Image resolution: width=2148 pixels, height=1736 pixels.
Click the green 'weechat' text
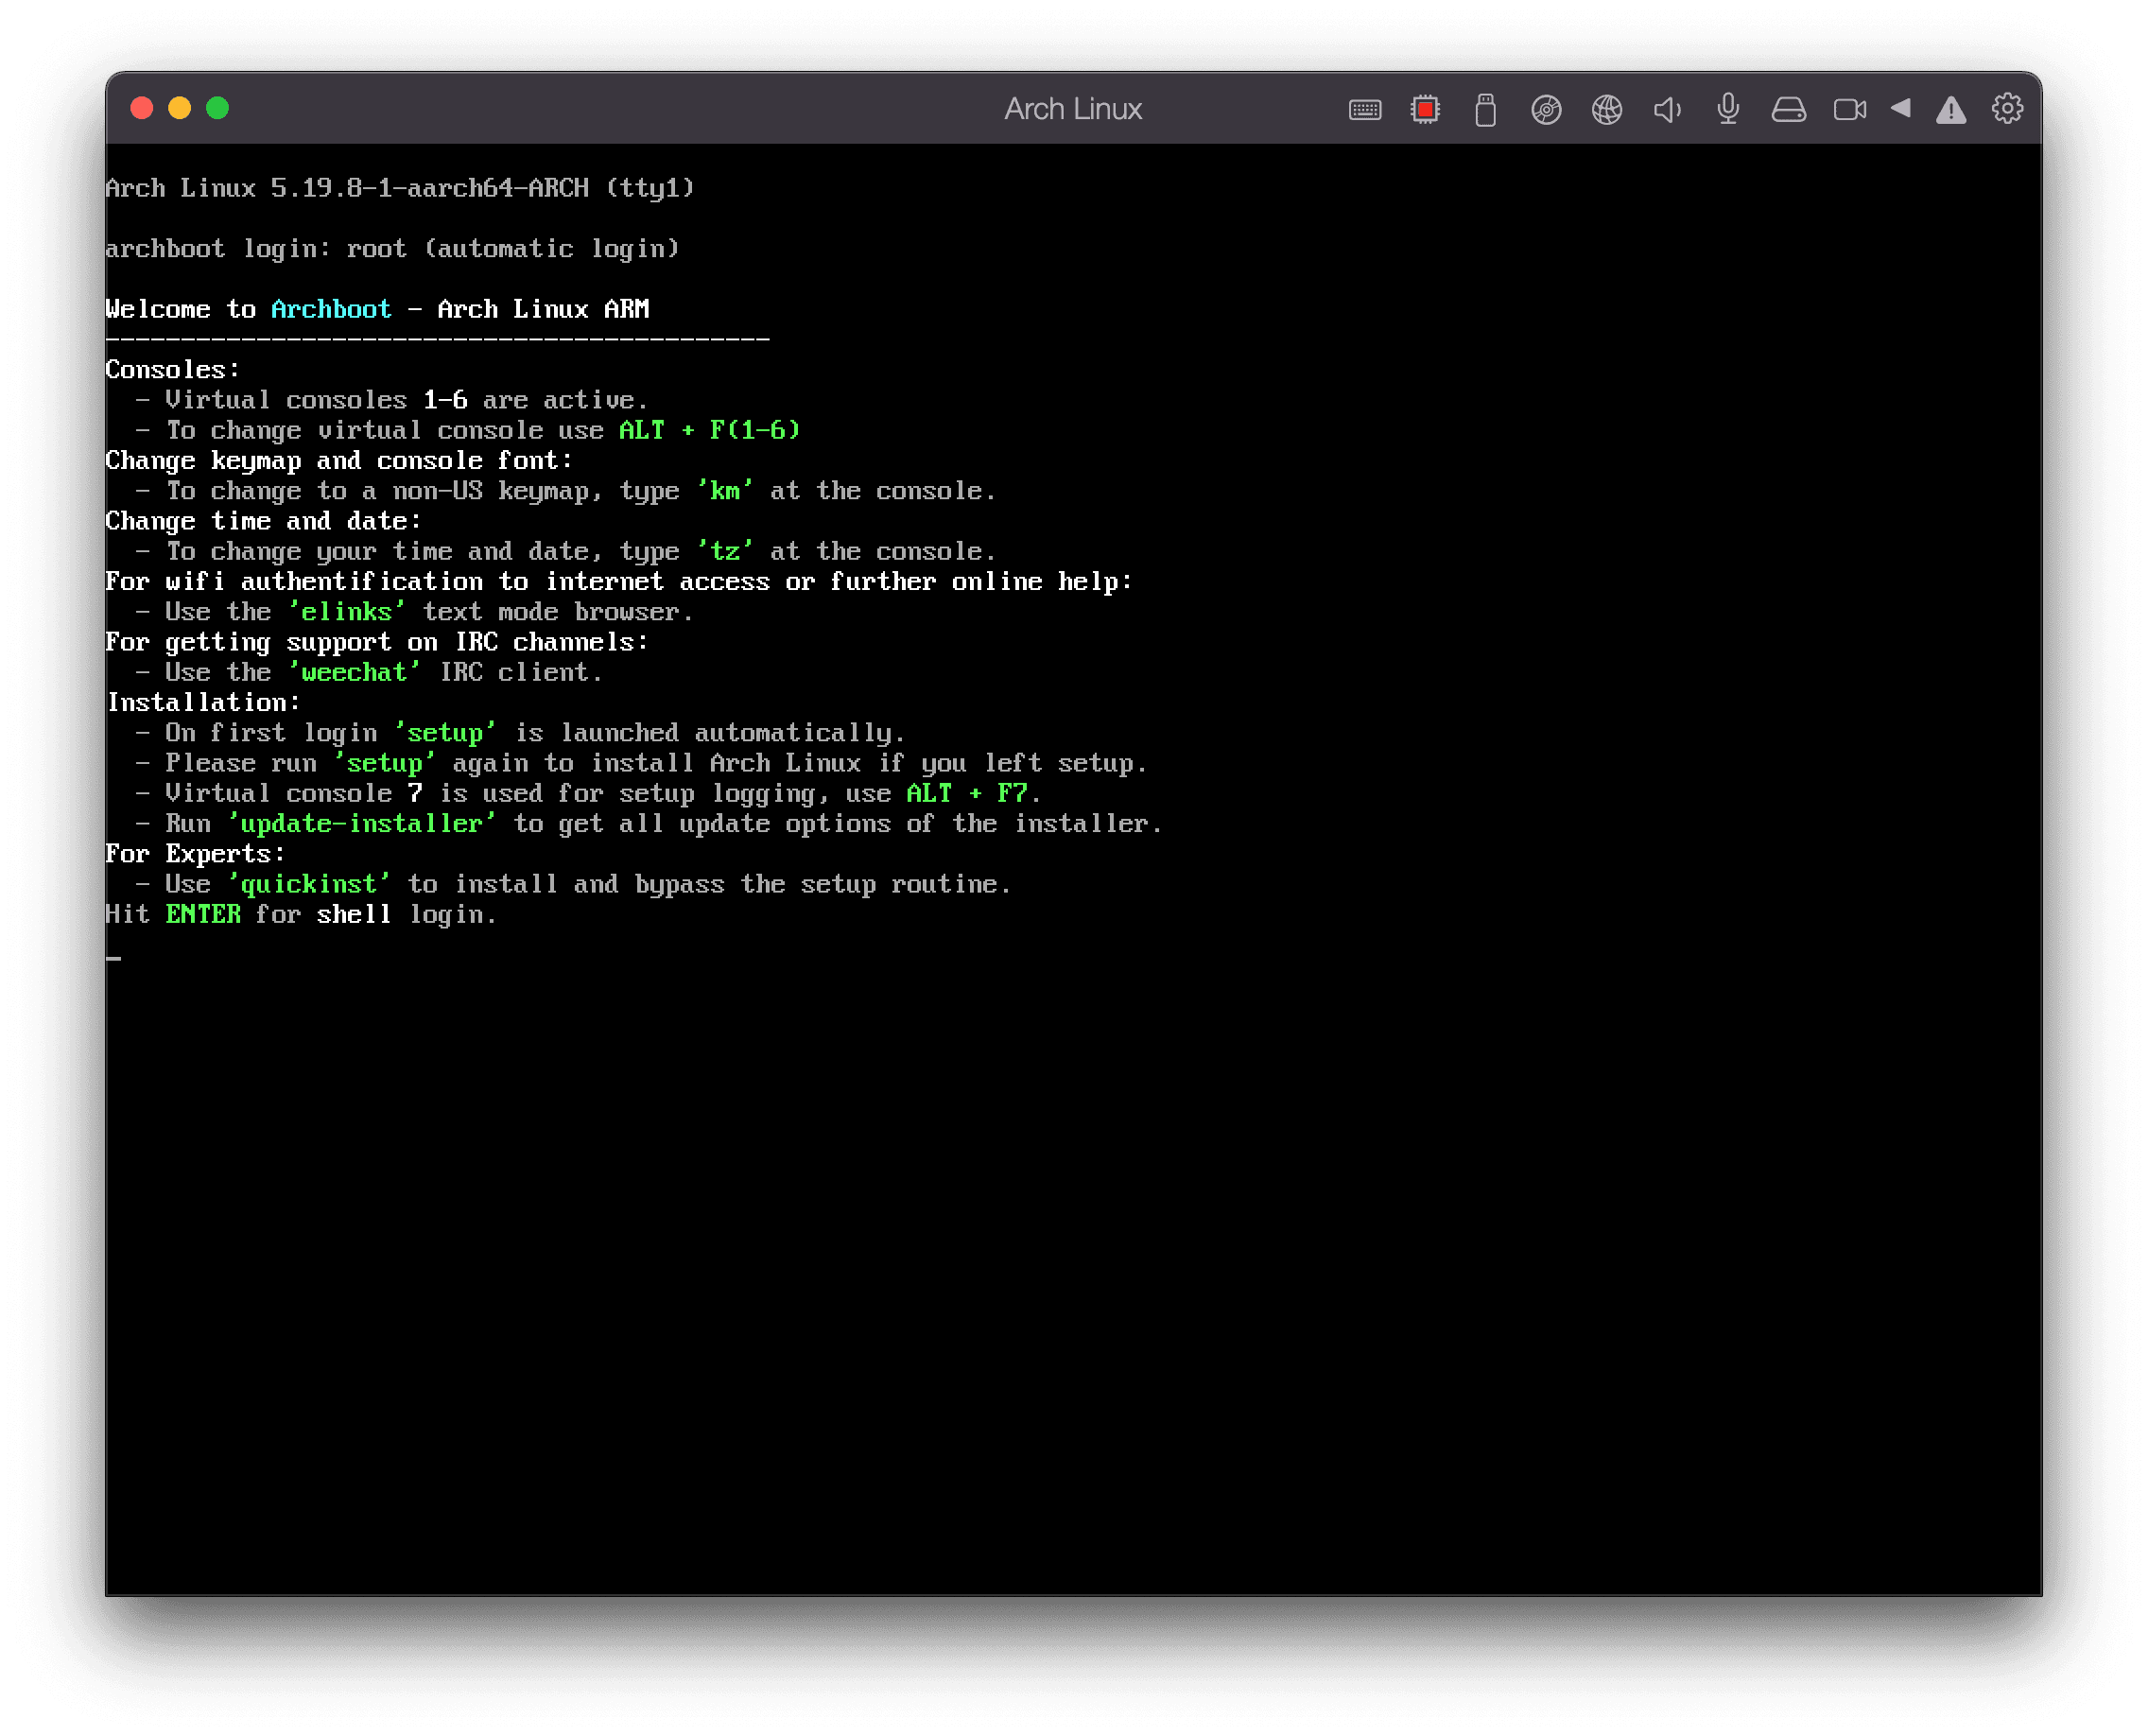(354, 672)
